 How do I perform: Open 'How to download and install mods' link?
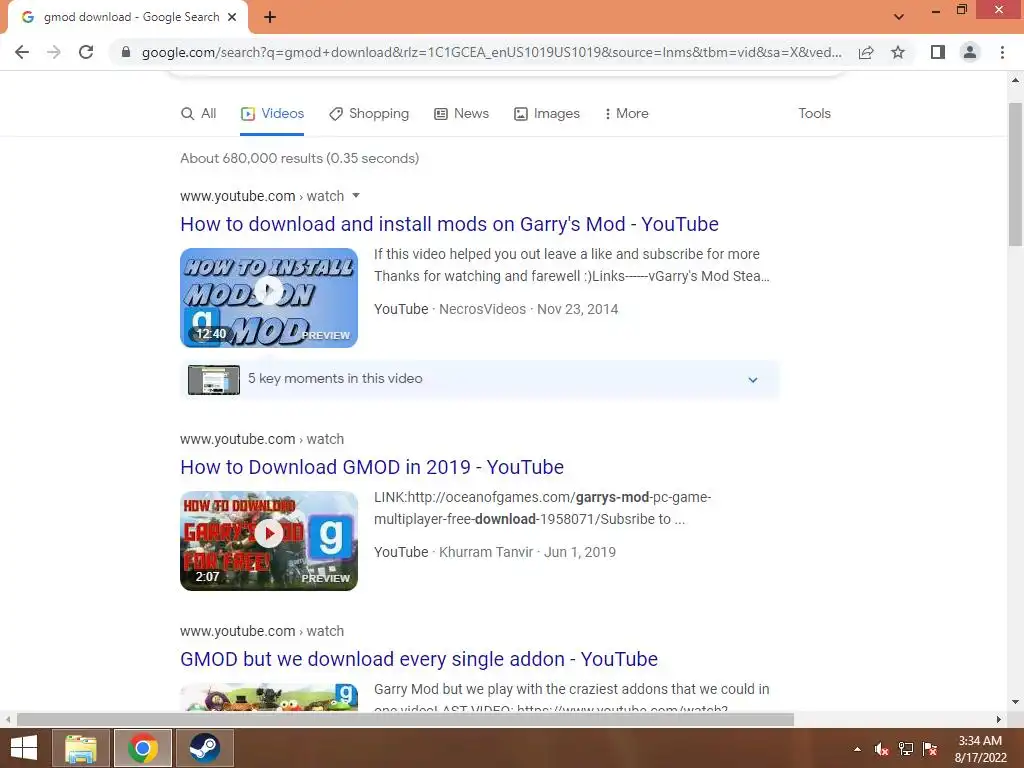click(x=449, y=224)
